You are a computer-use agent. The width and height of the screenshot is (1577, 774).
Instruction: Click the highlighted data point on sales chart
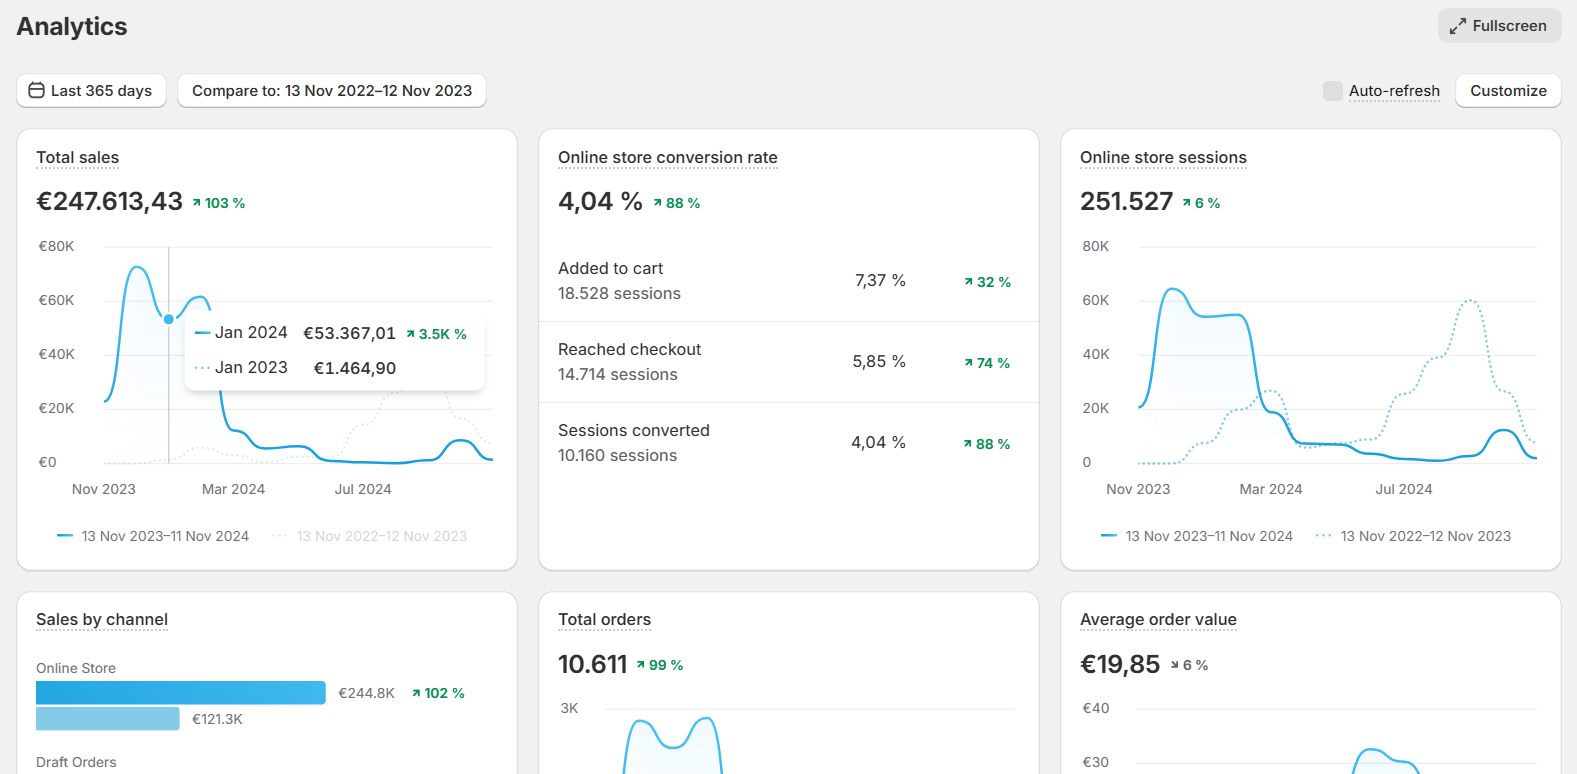coord(169,319)
